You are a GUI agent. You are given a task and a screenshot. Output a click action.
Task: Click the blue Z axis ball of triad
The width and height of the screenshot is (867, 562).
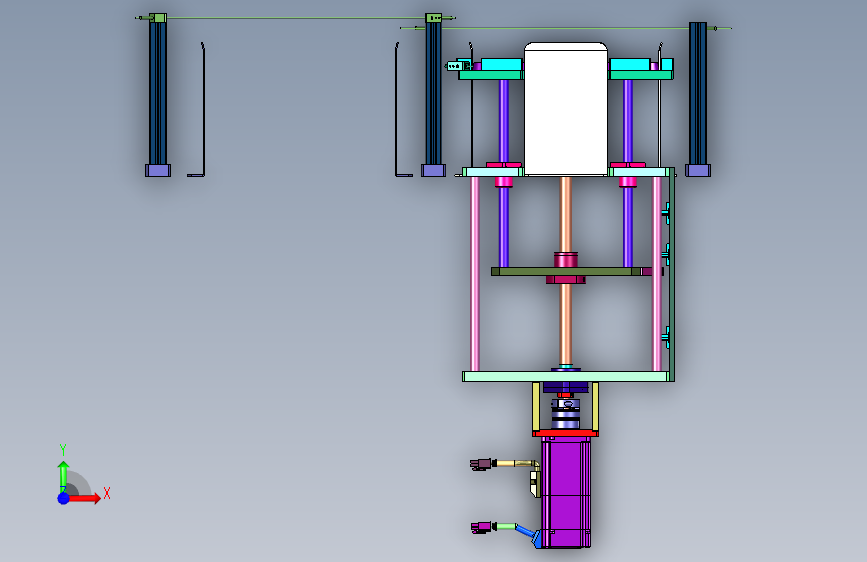pos(63,498)
